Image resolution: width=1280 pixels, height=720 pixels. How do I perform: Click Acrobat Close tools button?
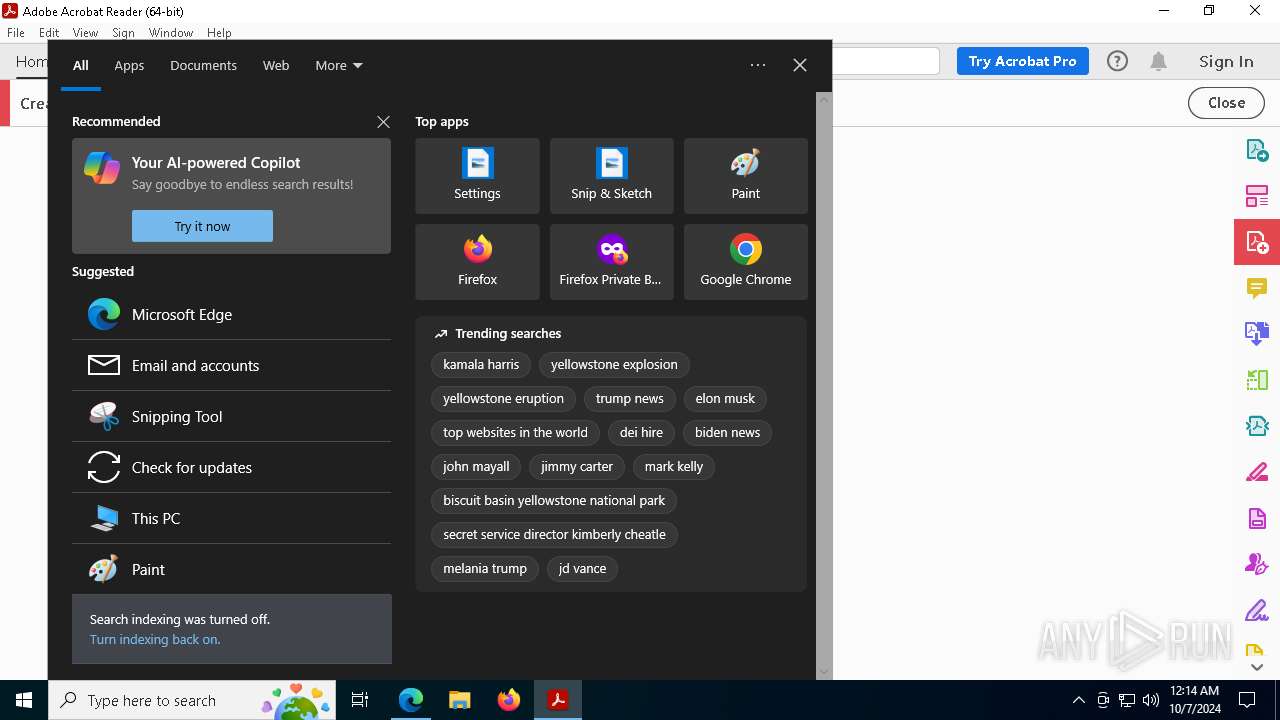1226,102
